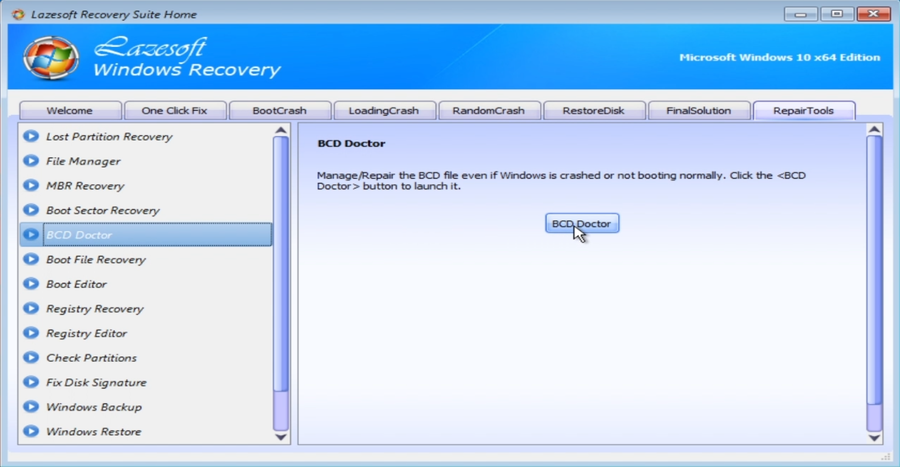Switch to the One Click Fix tab
900x467 pixels.
coord(174,111)
